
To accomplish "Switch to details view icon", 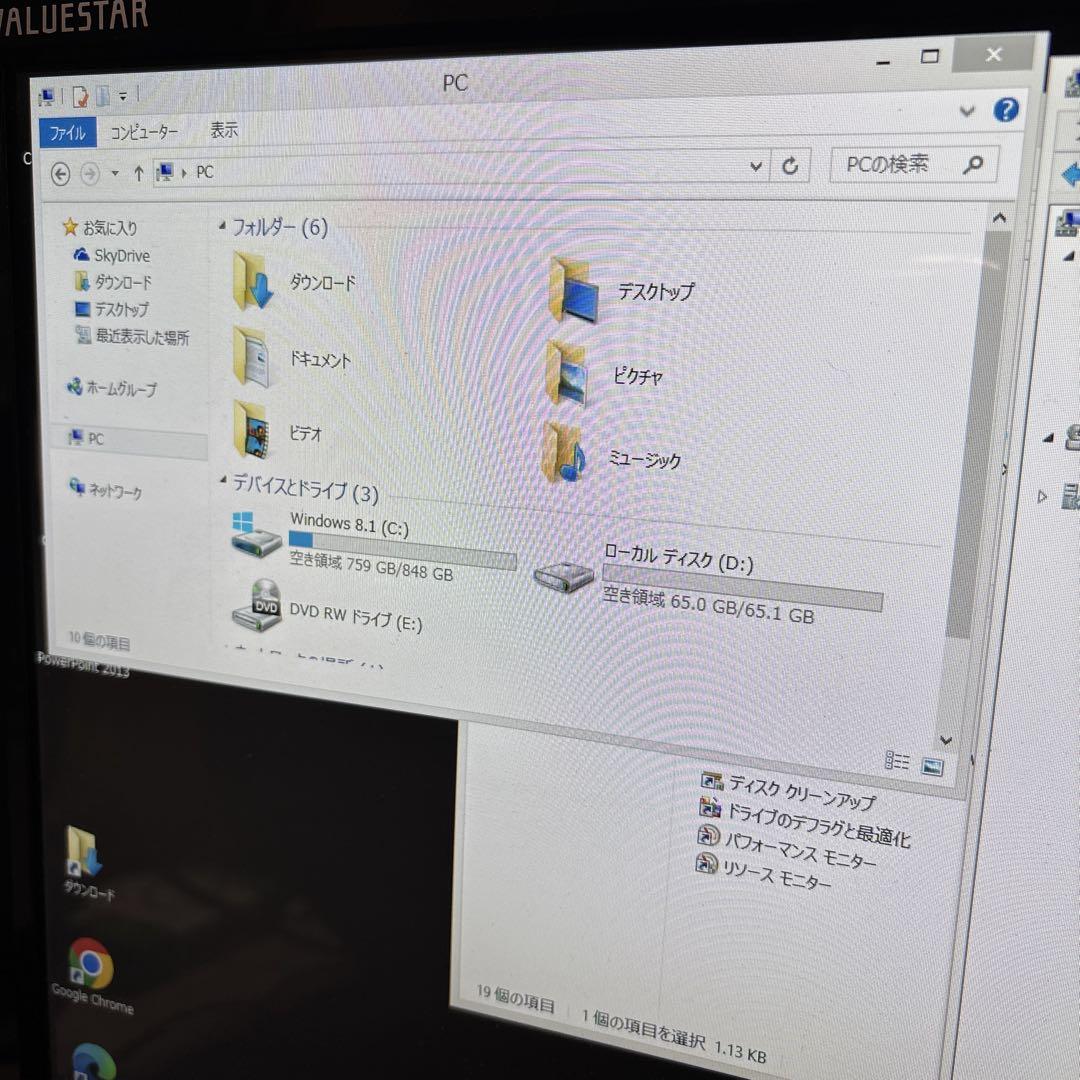I will click(x=897, y=761).
